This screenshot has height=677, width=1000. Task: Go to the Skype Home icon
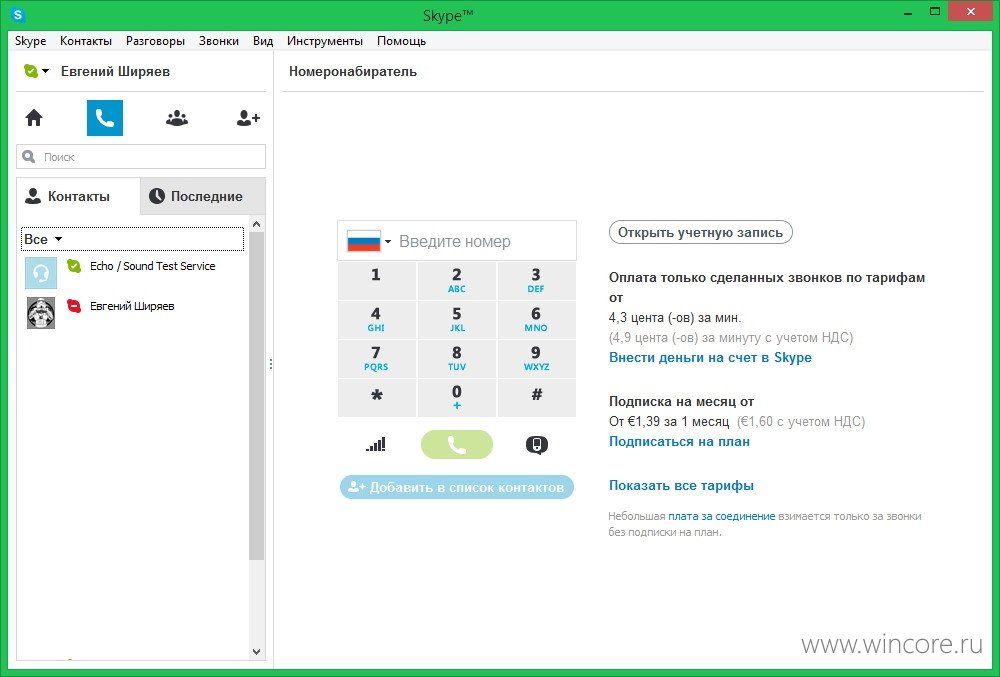[x=34, y=118]
